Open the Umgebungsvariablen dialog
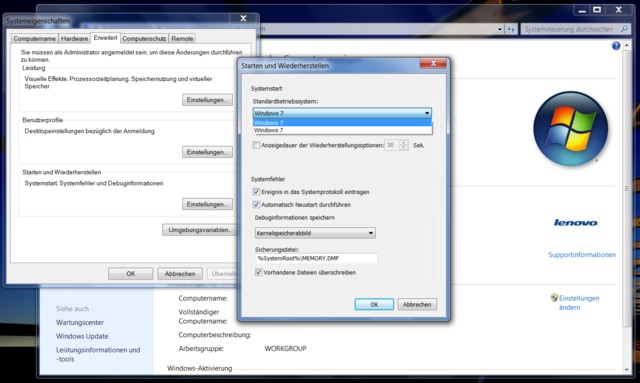The width and height of the screenshot is (640, 383). [x=200, y=230]
